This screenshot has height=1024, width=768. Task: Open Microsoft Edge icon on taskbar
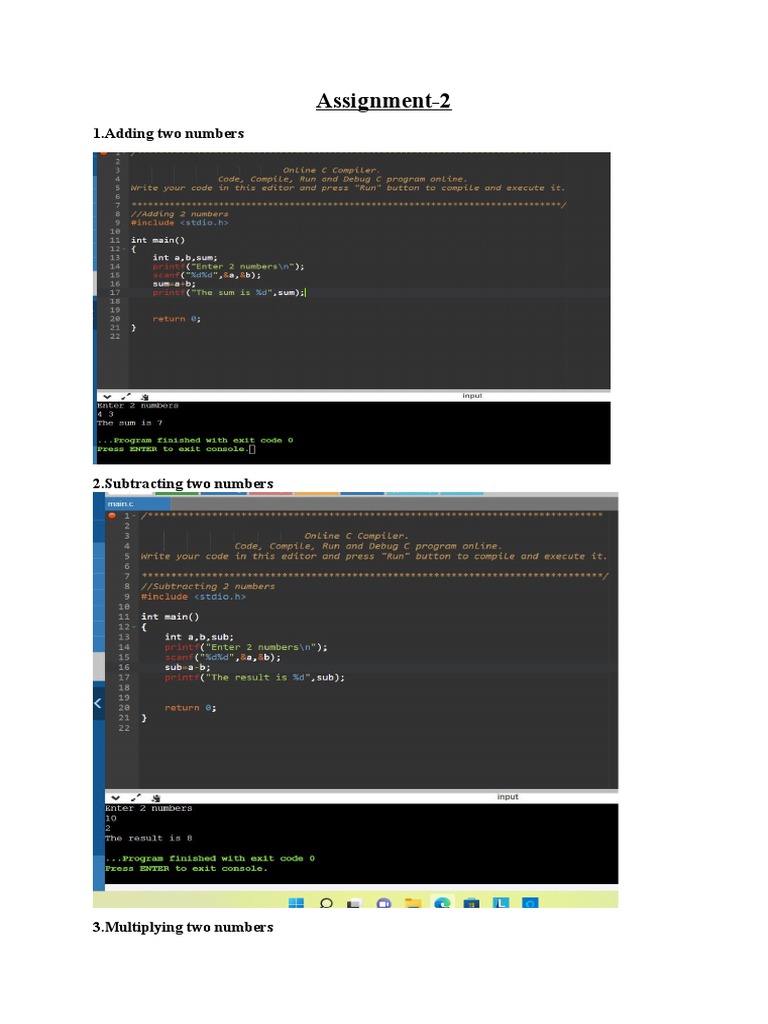[442, 903]
